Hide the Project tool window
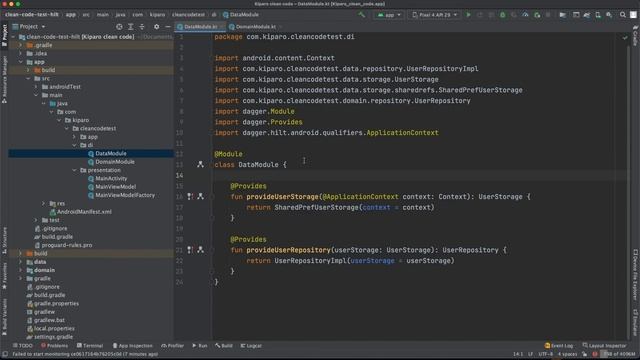Viewport: 640px width, 360px height. tap(168, 27)
